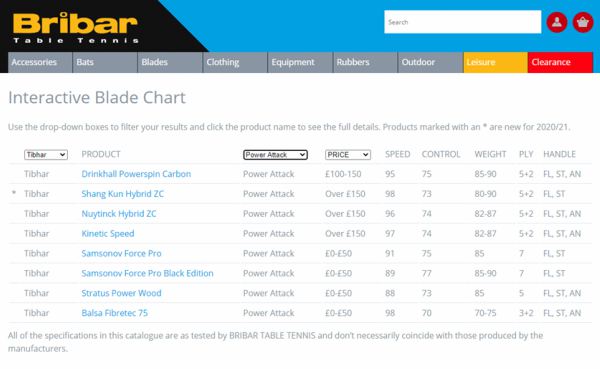
Task: Click the SPEED column header
Action: [398, 154]
